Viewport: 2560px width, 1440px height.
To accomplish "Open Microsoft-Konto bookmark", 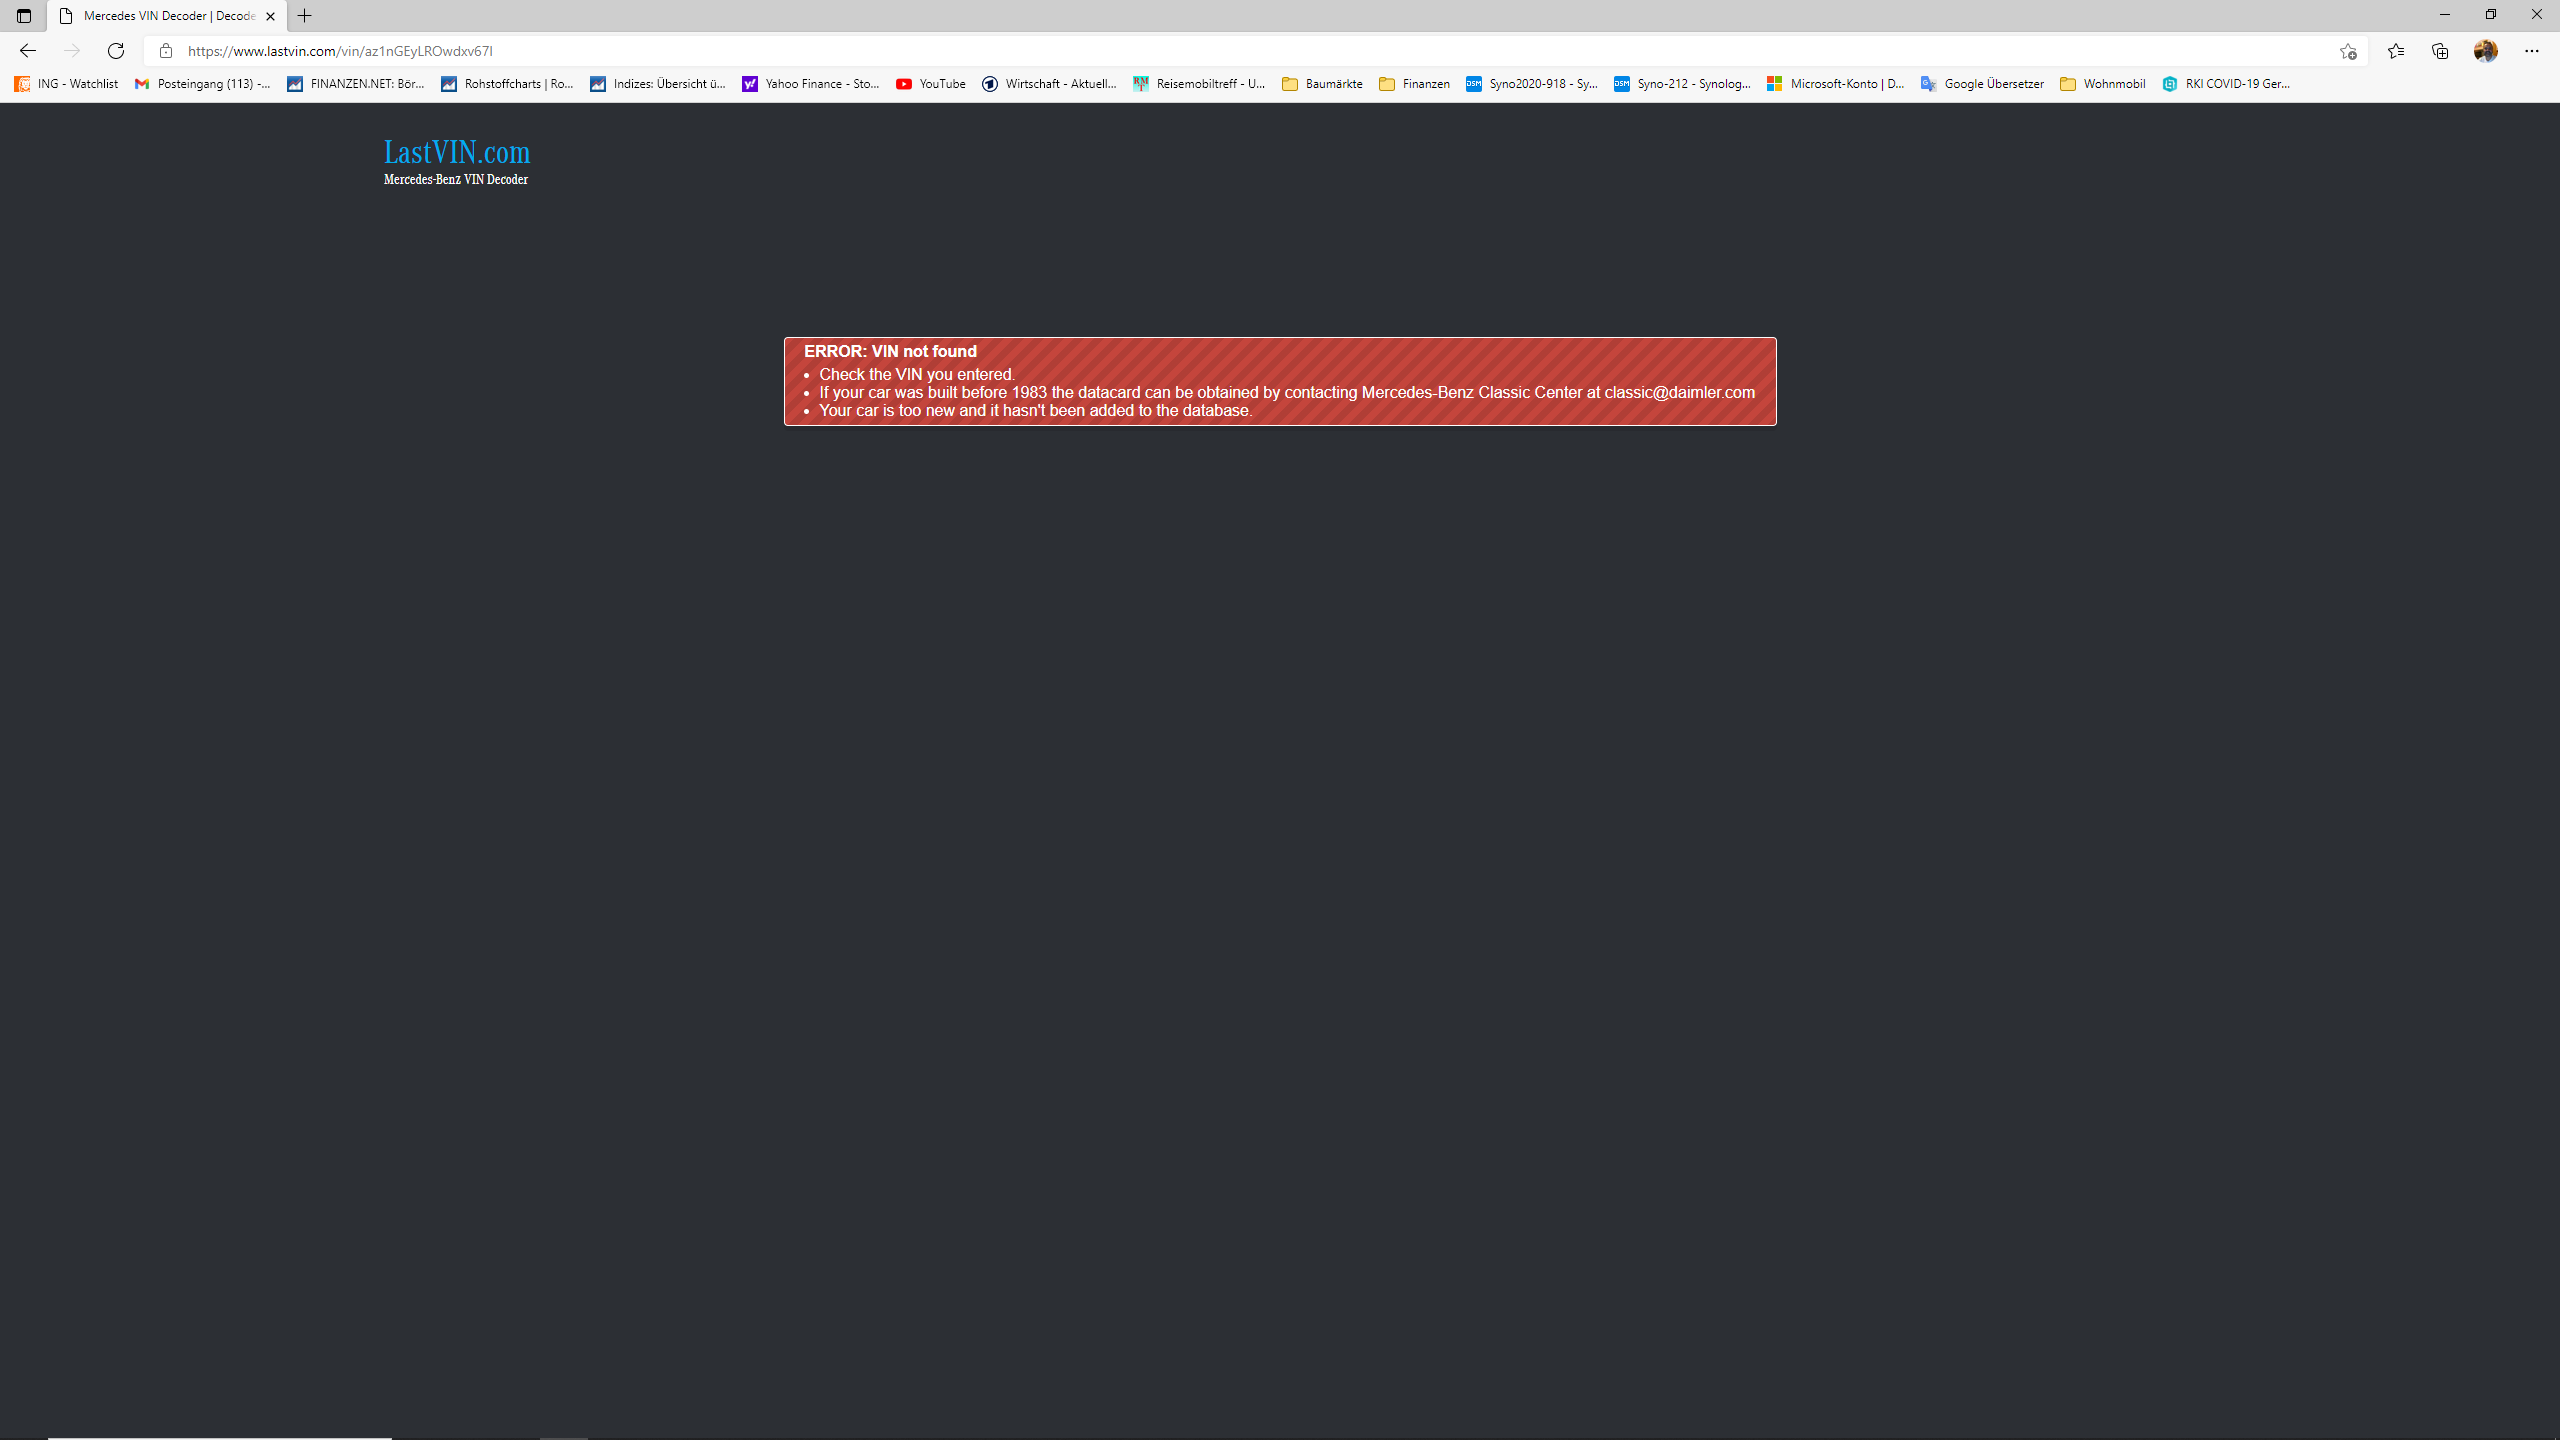I will pyautogui.click(x=1836, y=84).
